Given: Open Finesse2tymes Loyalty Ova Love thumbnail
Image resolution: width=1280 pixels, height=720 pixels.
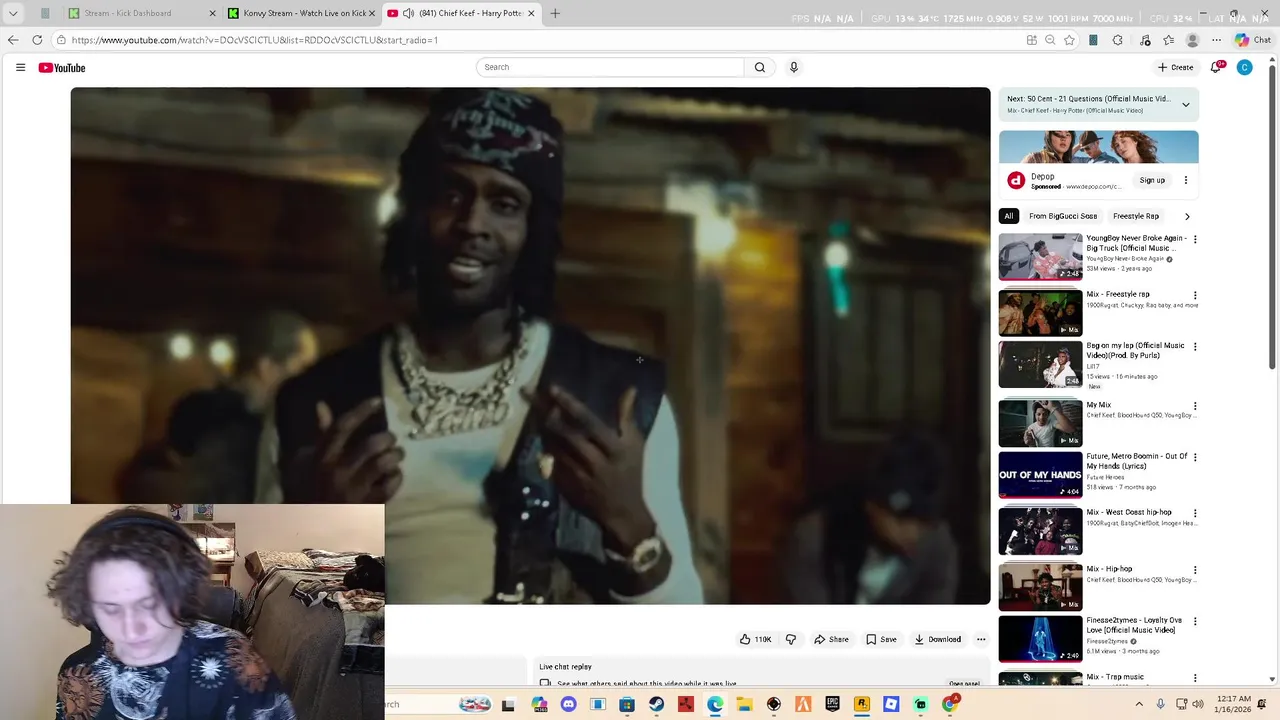Looking at the screenshot, I should (1040, 639).
